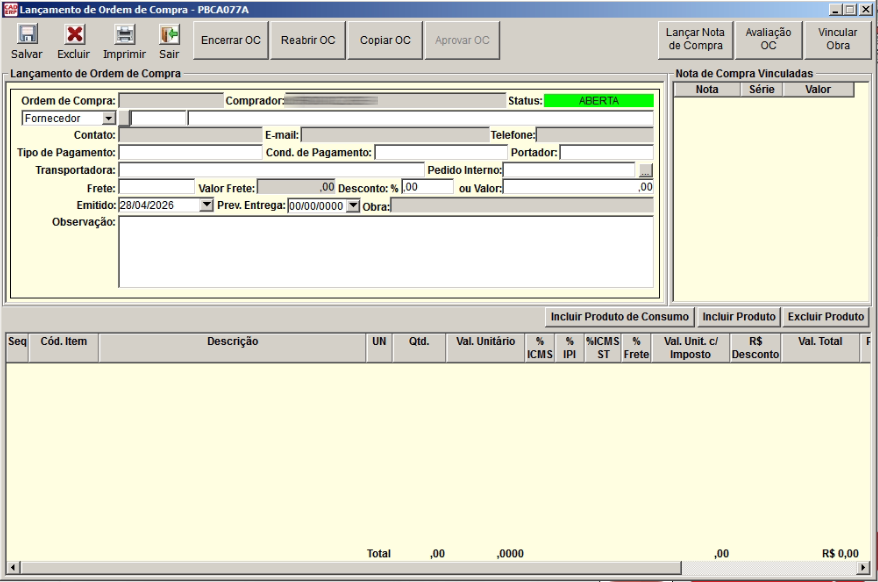
Task: Open the Fornecedor dropdown
Action: [x=109, y=118]
